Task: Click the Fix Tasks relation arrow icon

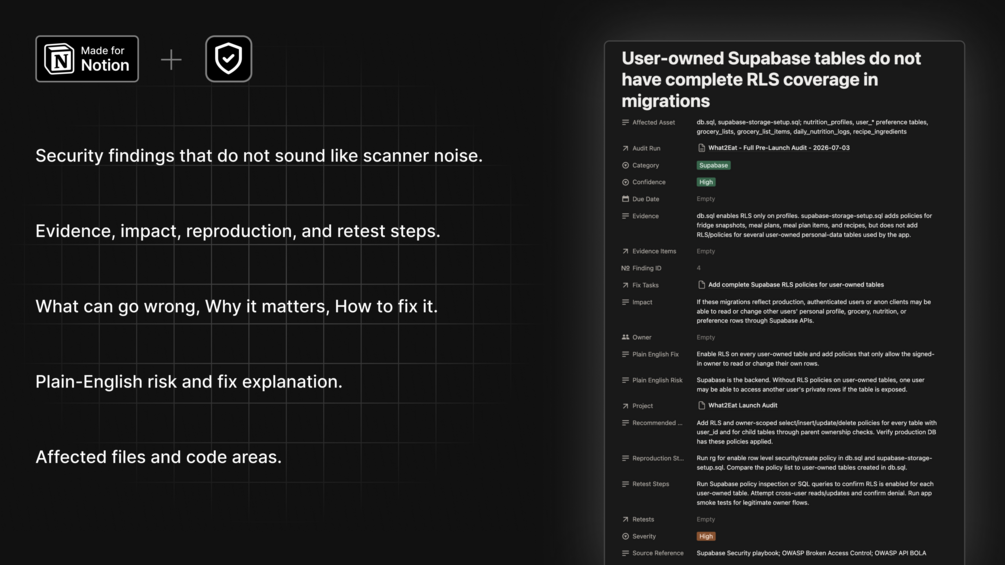Action: click(x=625, y=285)
